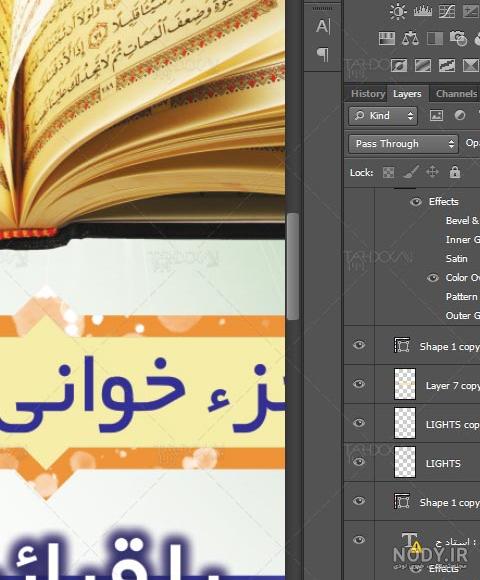Select the Bevel & Emboss effect
Screen dimensions: 480x580
[463, 220]
